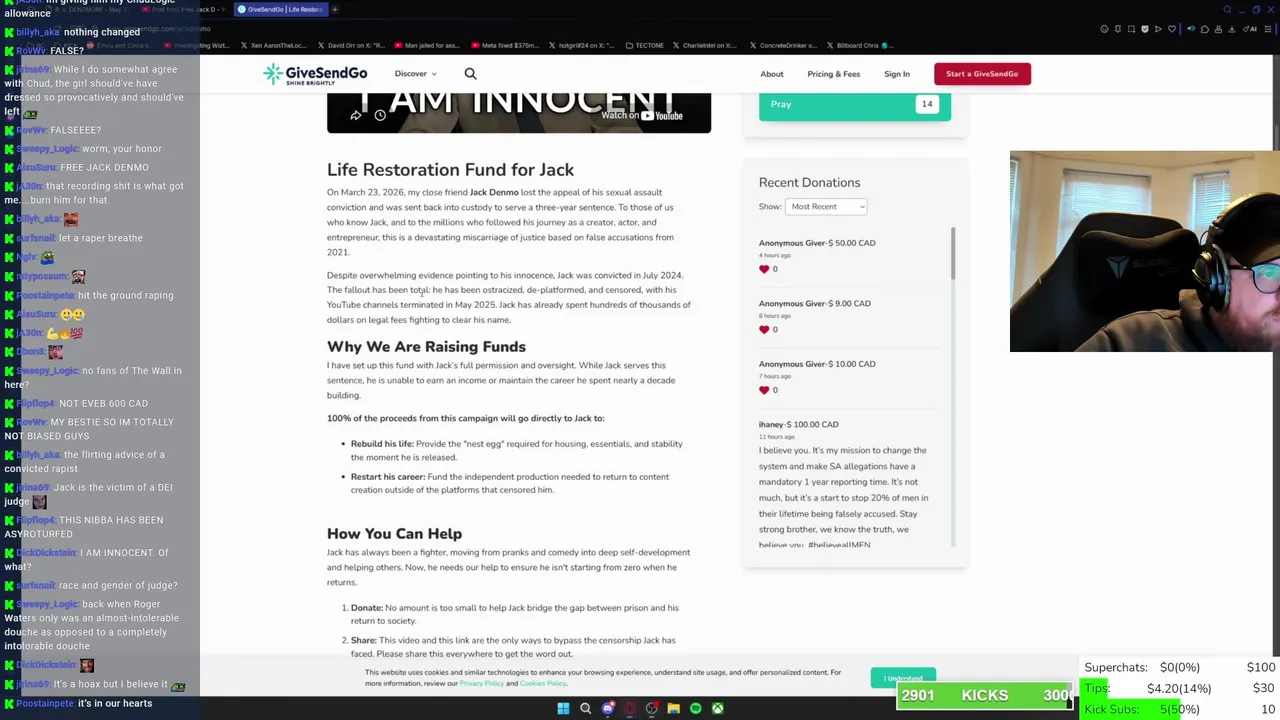This screenshot has width=1280, height=720.
Task: Open the site search magnifier icon
Action: [470, 73]
